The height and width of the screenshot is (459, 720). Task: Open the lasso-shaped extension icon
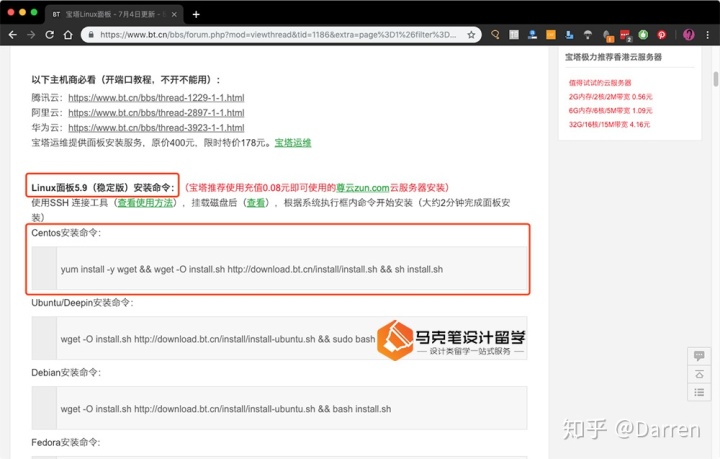tap(495, 35)
